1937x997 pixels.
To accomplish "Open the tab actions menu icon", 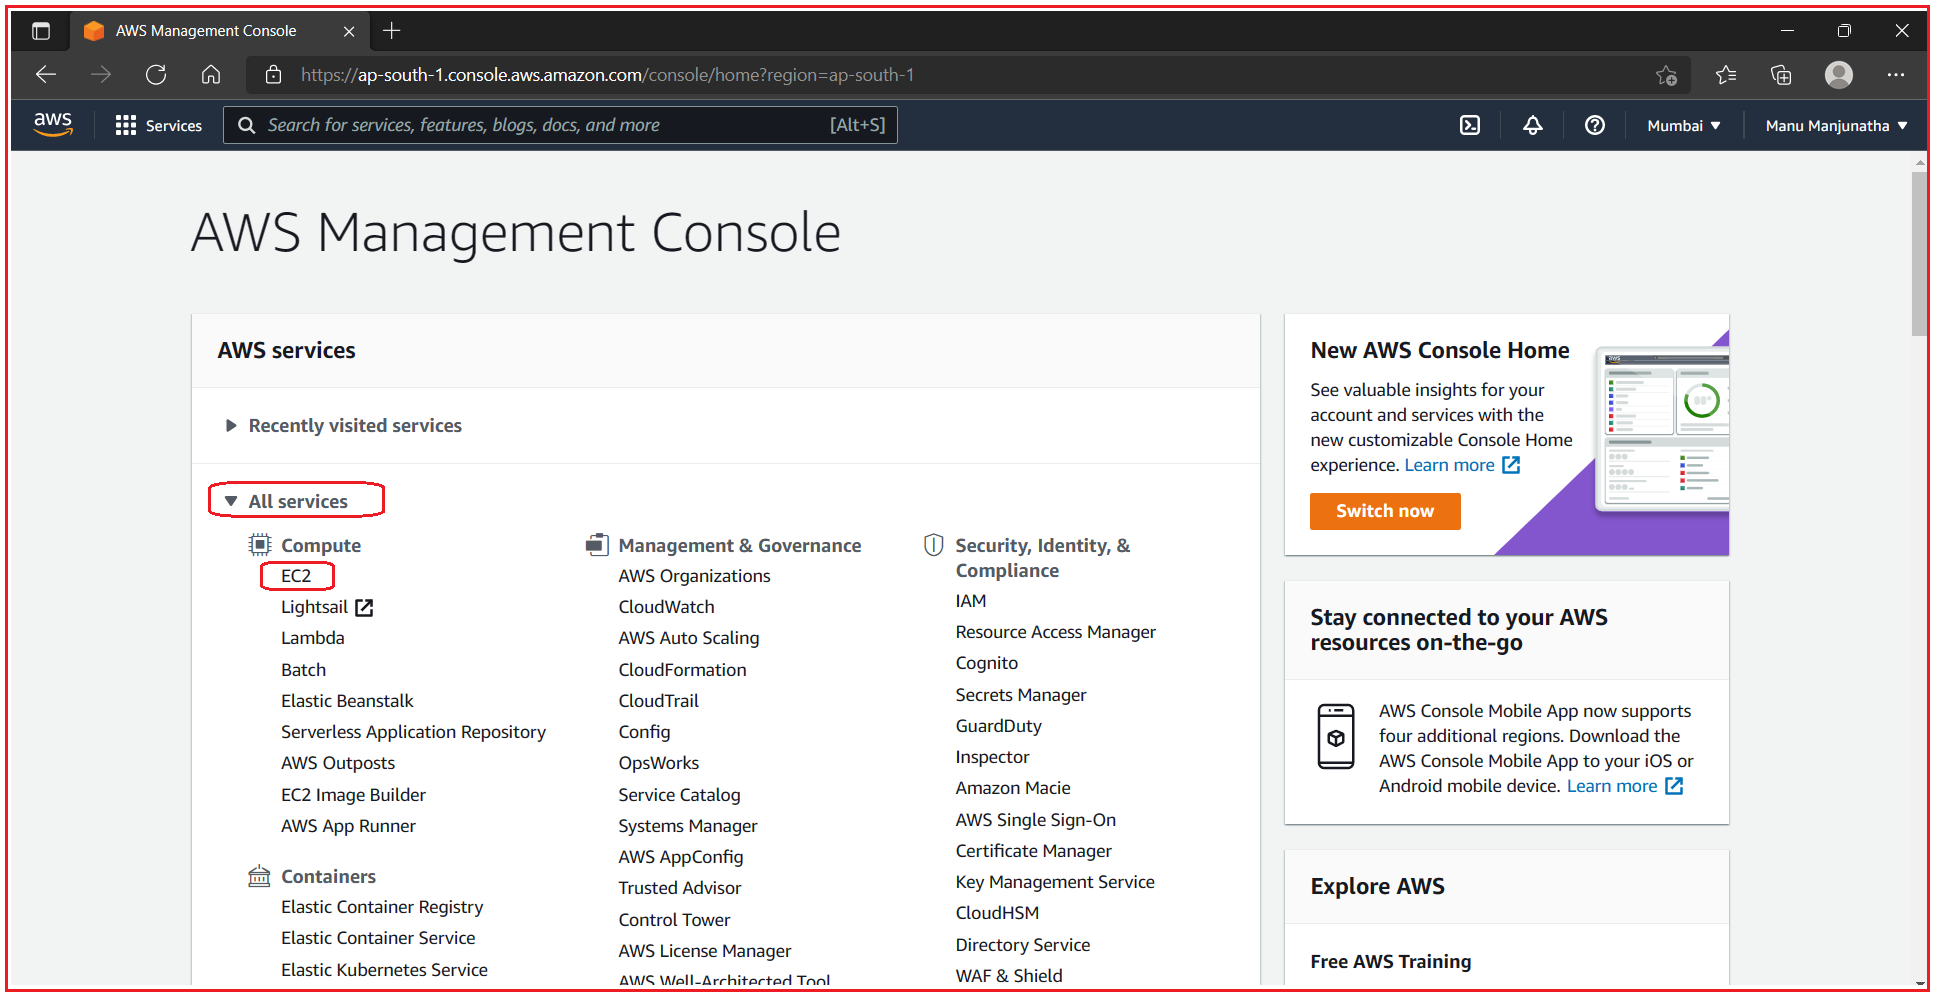I will 41,31.
